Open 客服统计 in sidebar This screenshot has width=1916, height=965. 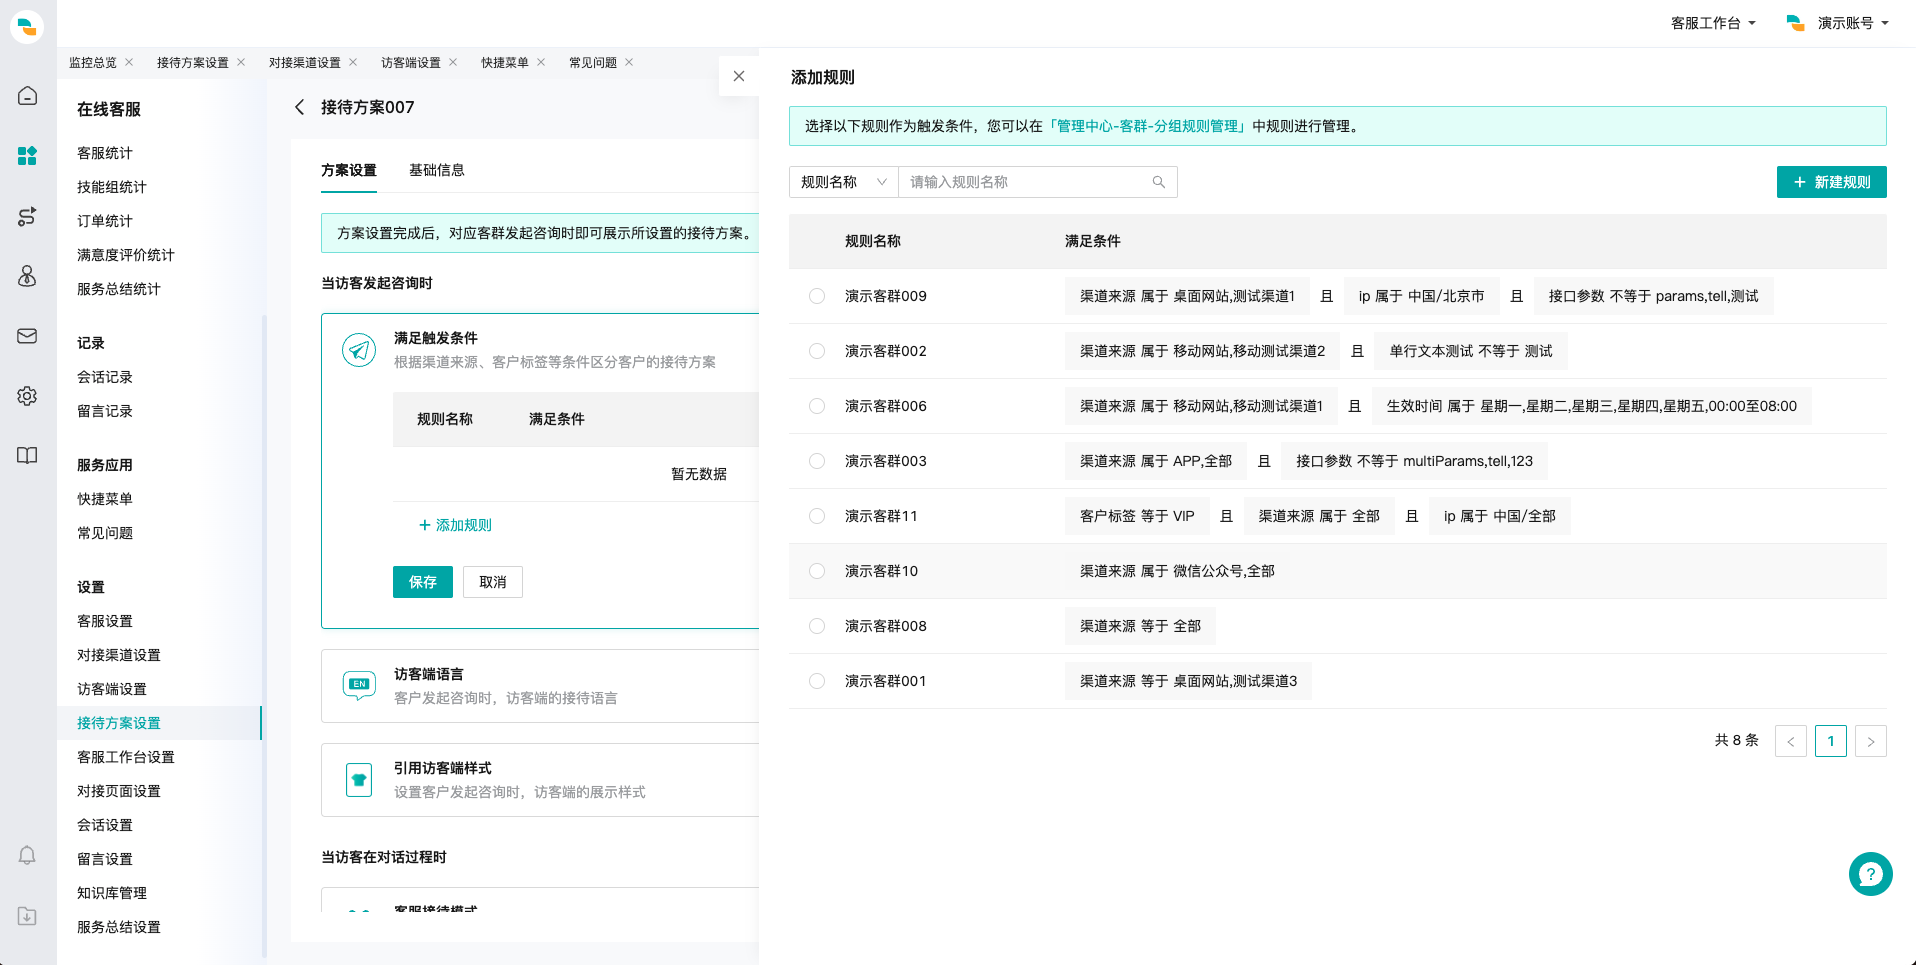[x=105, y=153]
